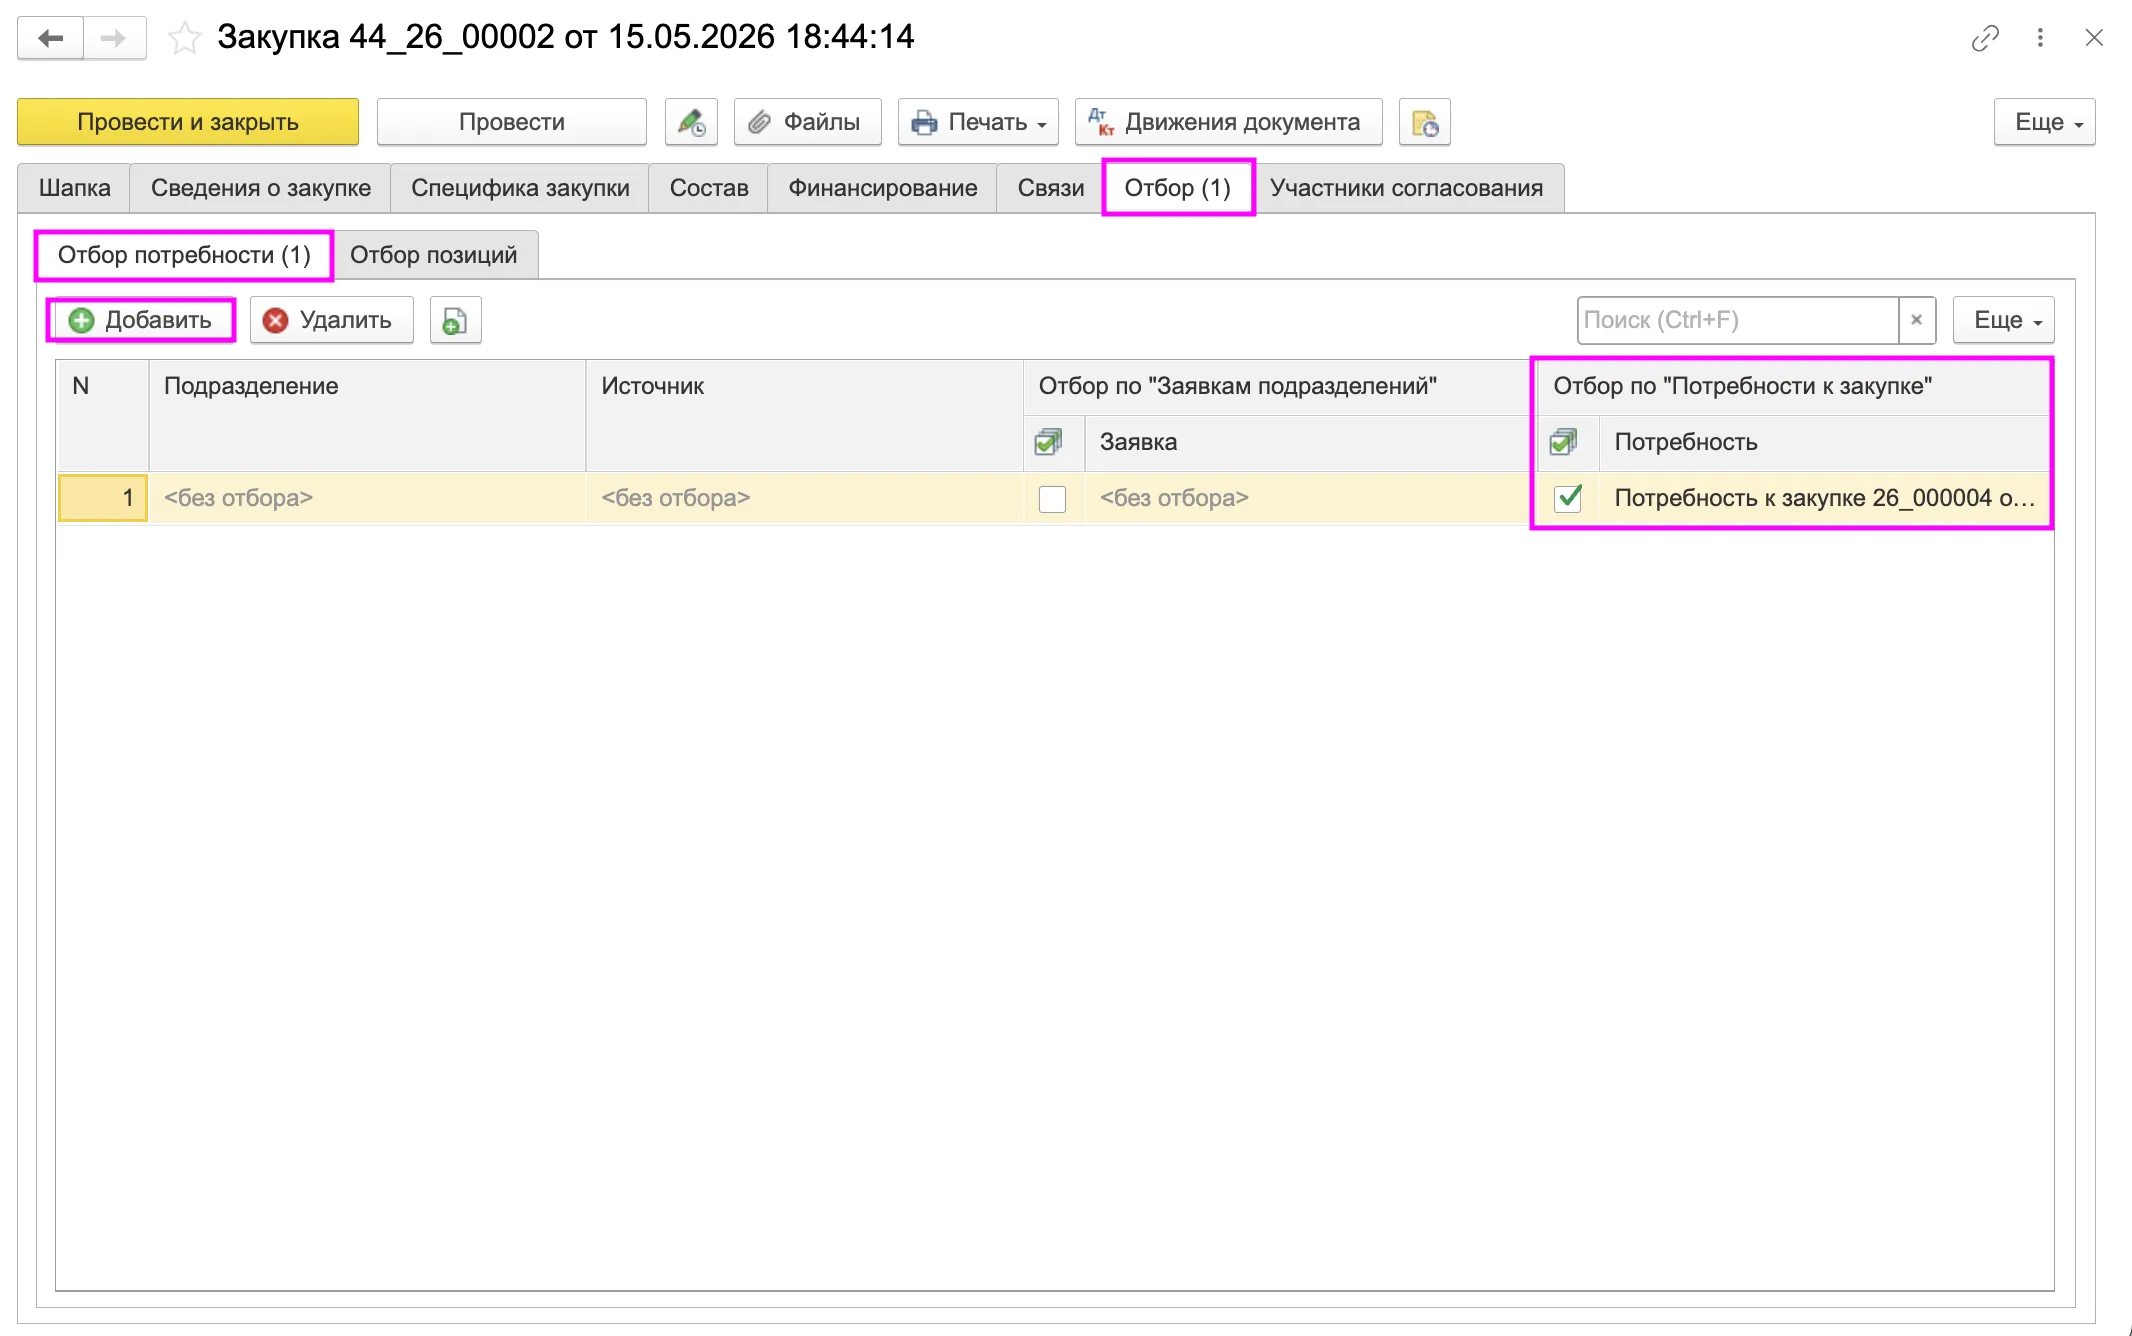Open the Специфика закупки tab
The width and height of the screenshot is (2132, 1336).
click(520, 188)
